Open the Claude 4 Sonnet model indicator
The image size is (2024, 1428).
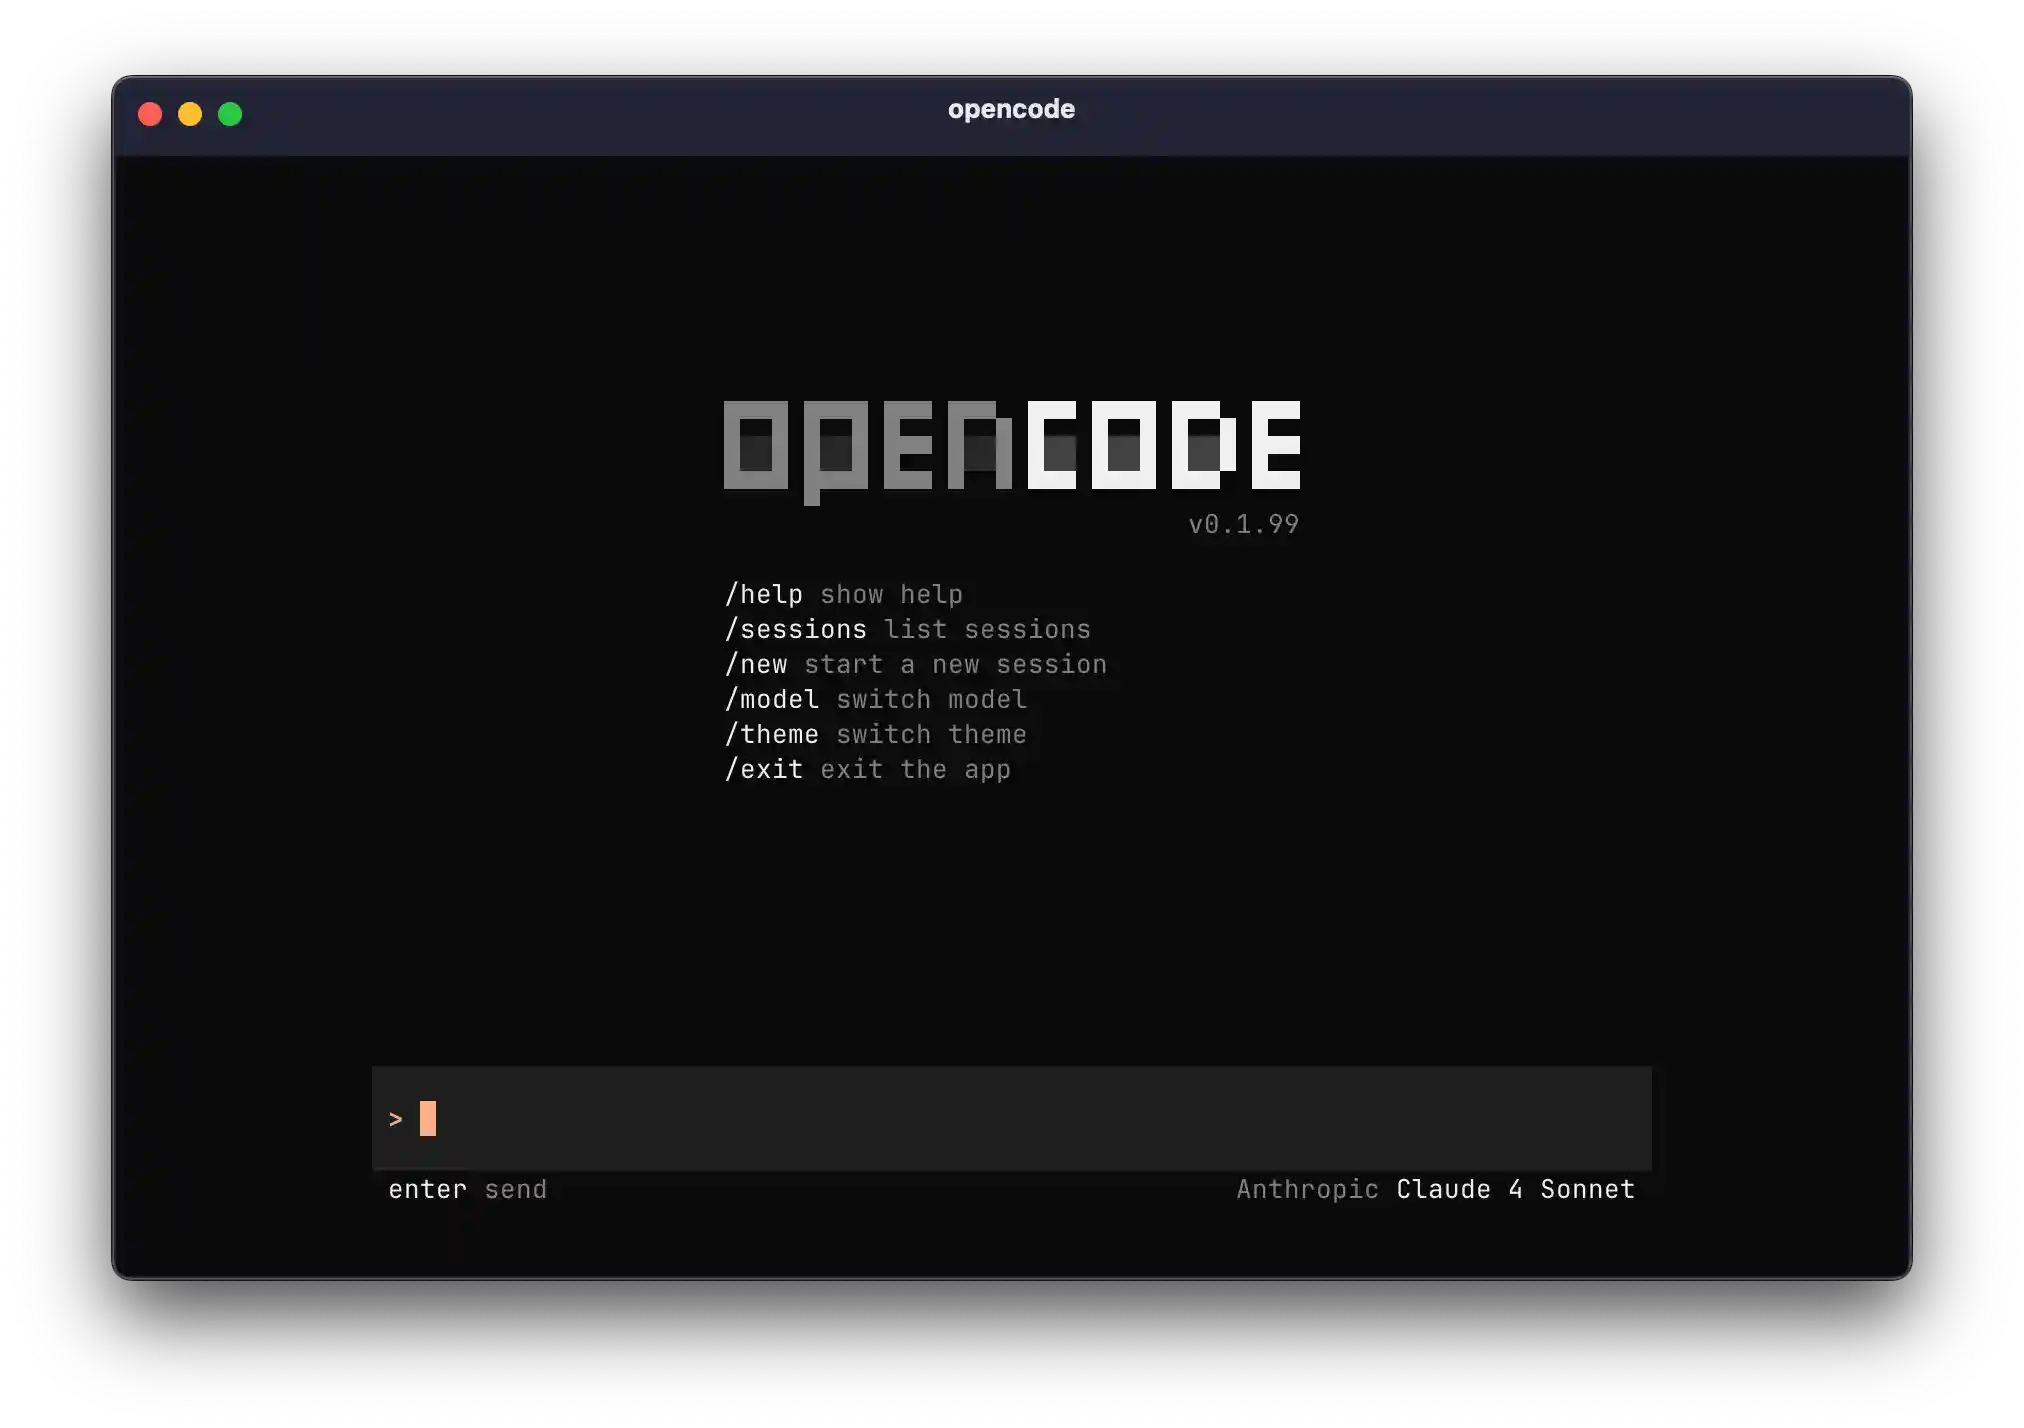1514,1189
